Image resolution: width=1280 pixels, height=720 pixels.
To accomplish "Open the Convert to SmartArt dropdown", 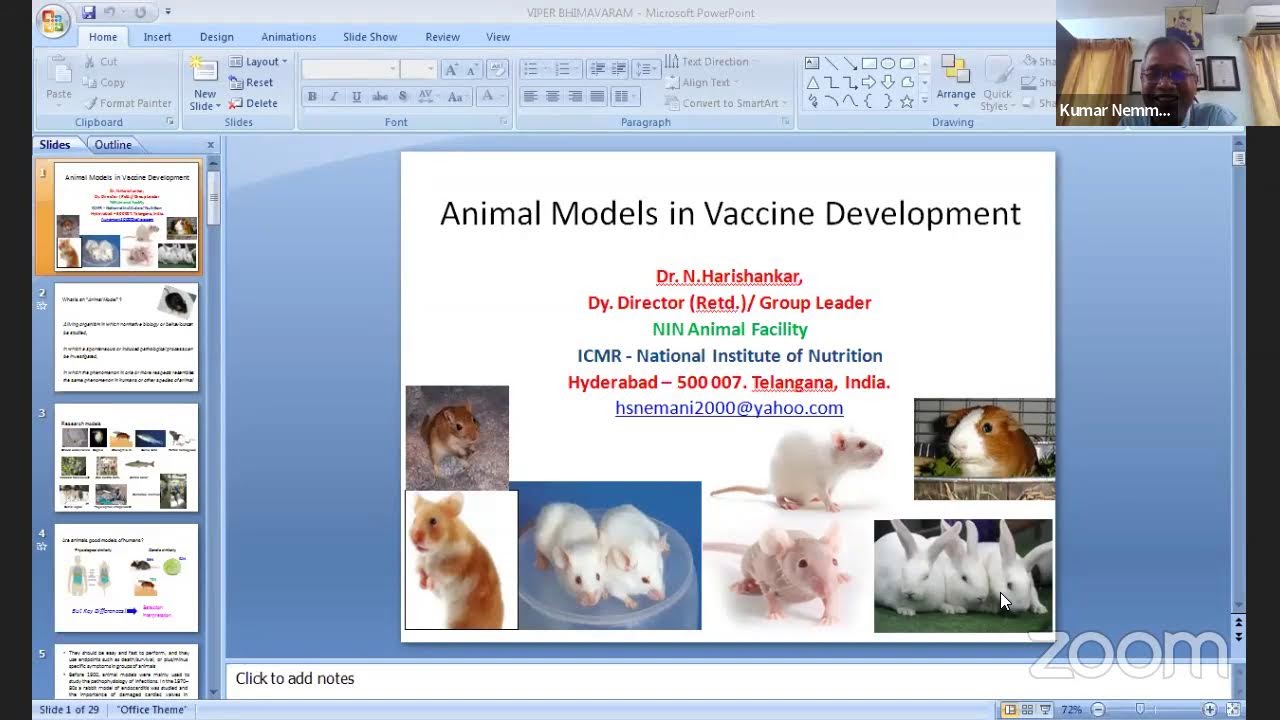I will [727, 103].
